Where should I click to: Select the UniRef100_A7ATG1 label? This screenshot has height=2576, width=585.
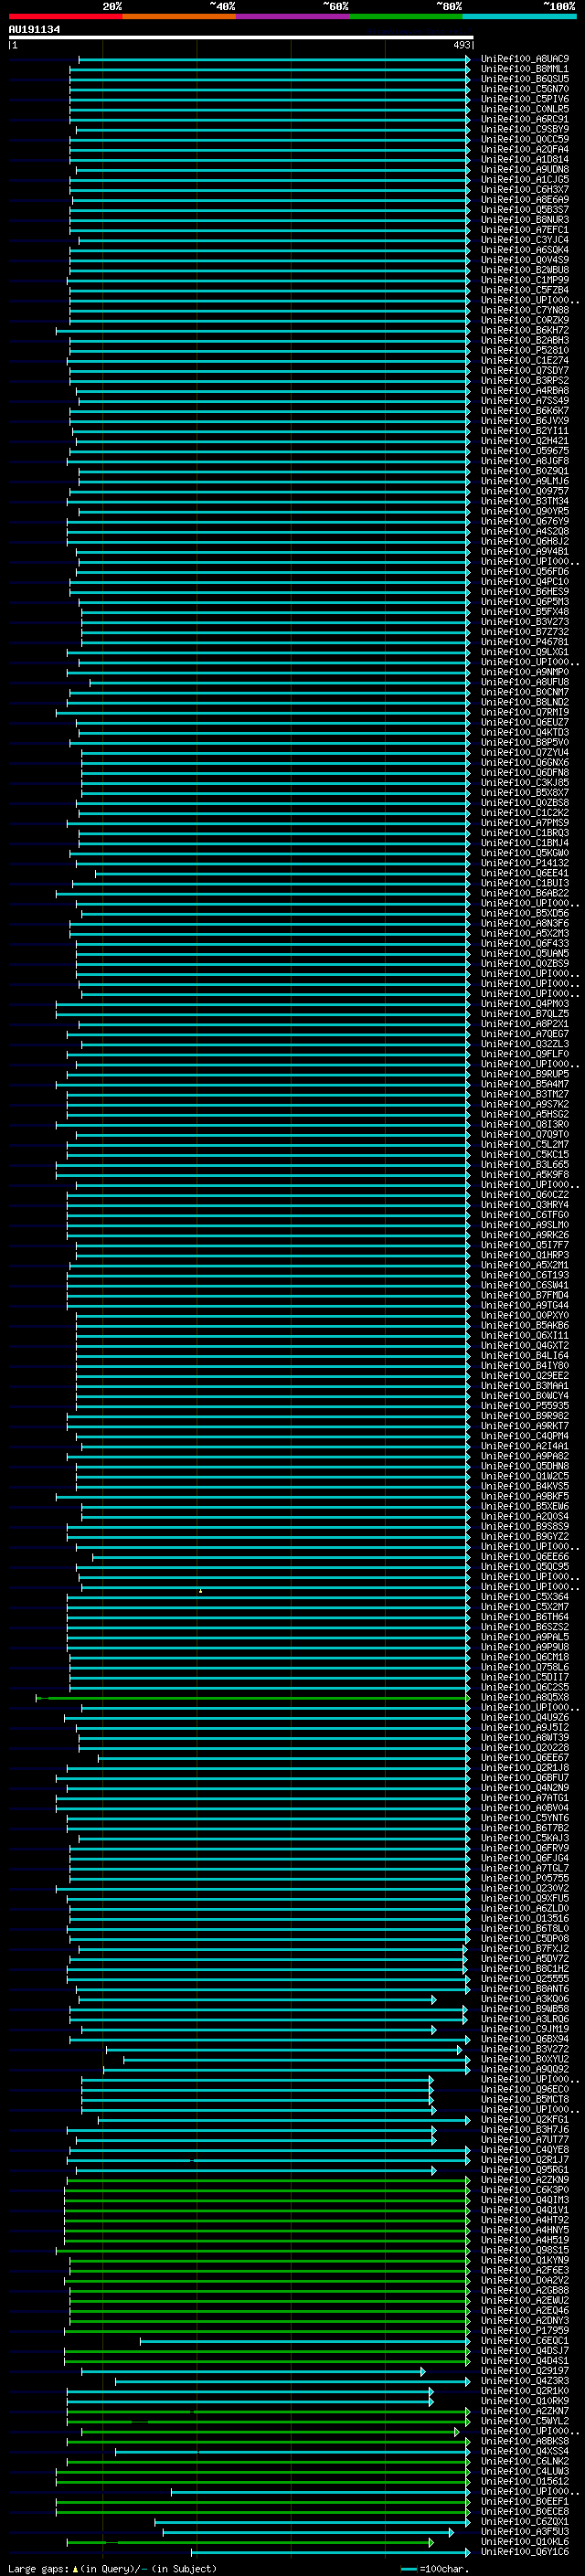tap(525, 1797)
